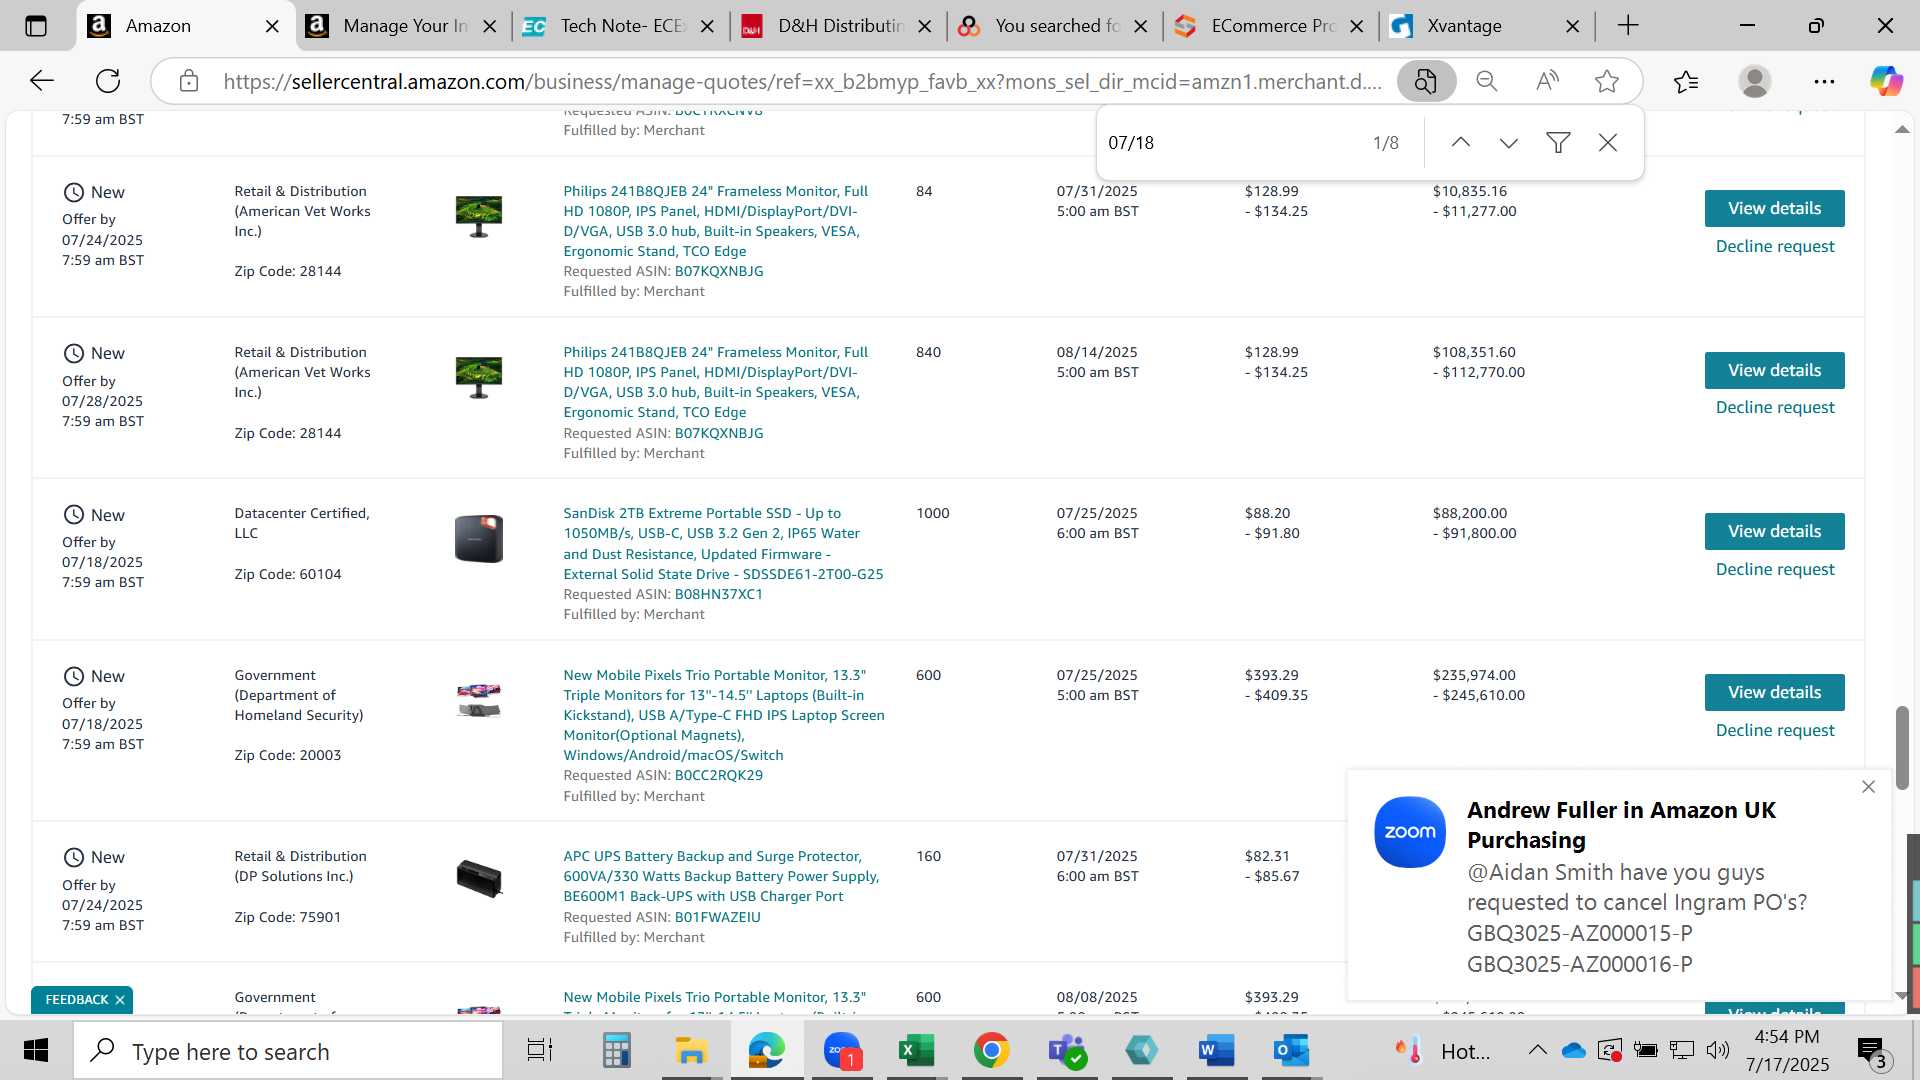1920x1080 pixels.
Task: Open Google Chrome from taskbar
Action: pos(991,1051)
